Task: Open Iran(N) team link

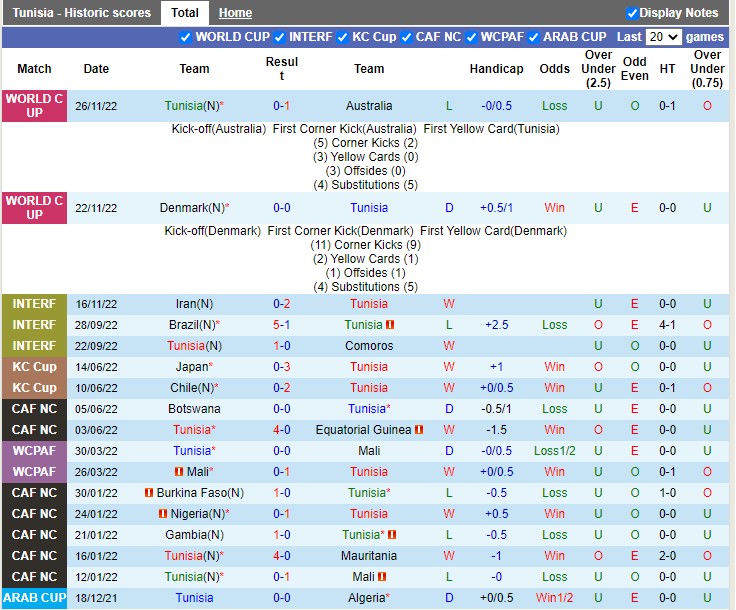Action: [x=194, y=304]
